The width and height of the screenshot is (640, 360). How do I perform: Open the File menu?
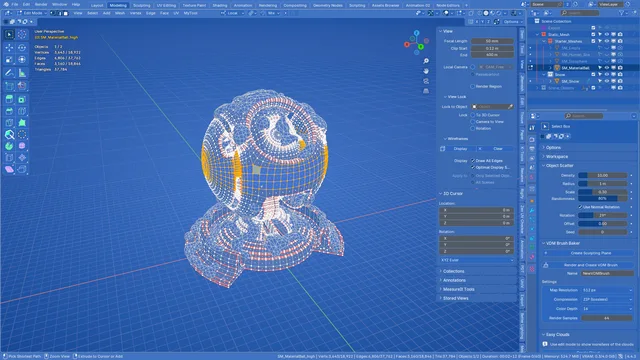pyautogui.click(x=15, y=4)
